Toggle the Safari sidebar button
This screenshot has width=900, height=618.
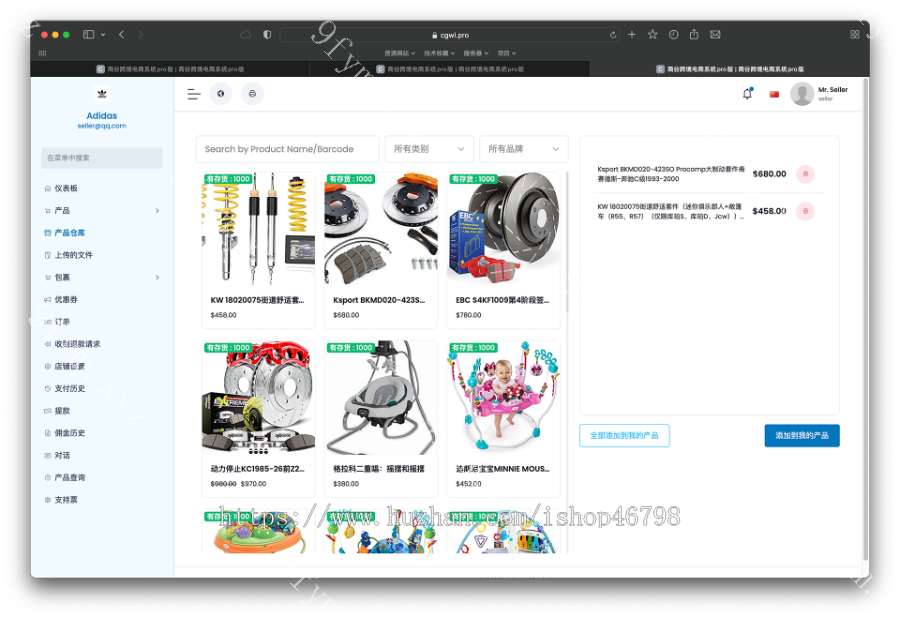coord(88,34)
